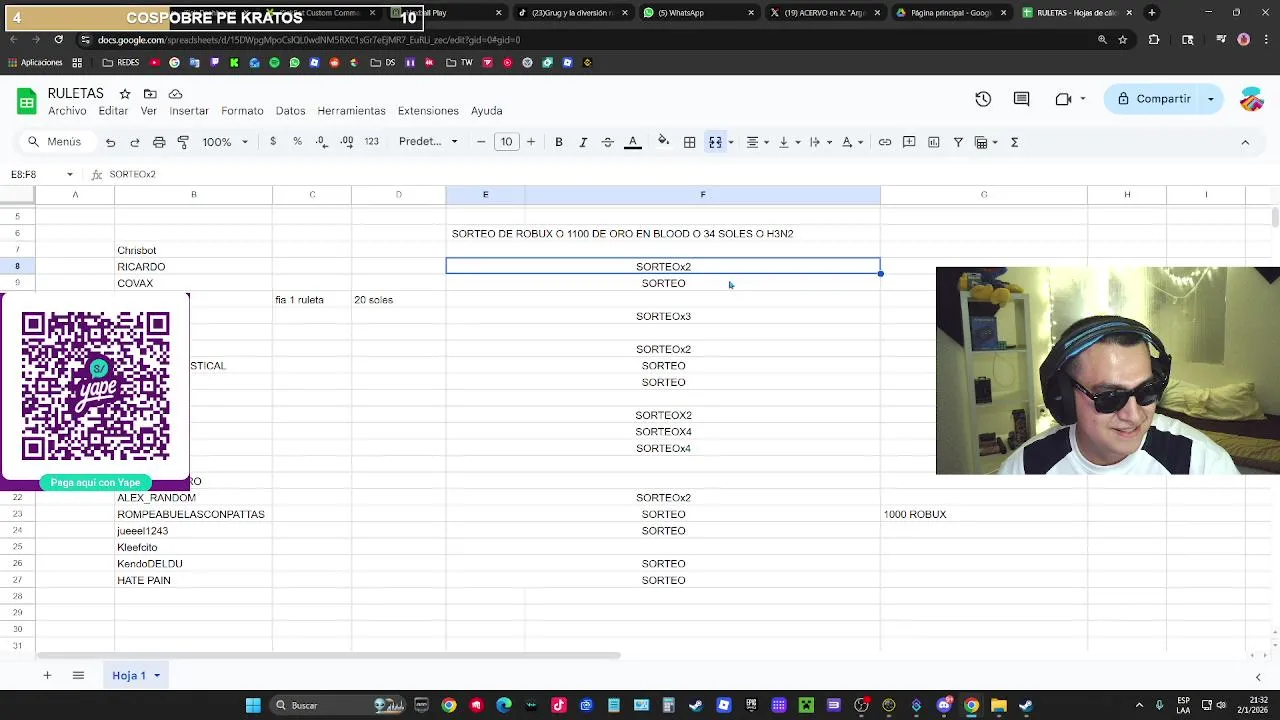Image resolution: width=1280 pixels, height=720 pixels.
Task: Open version history clock icon
Action: [983, 99]
